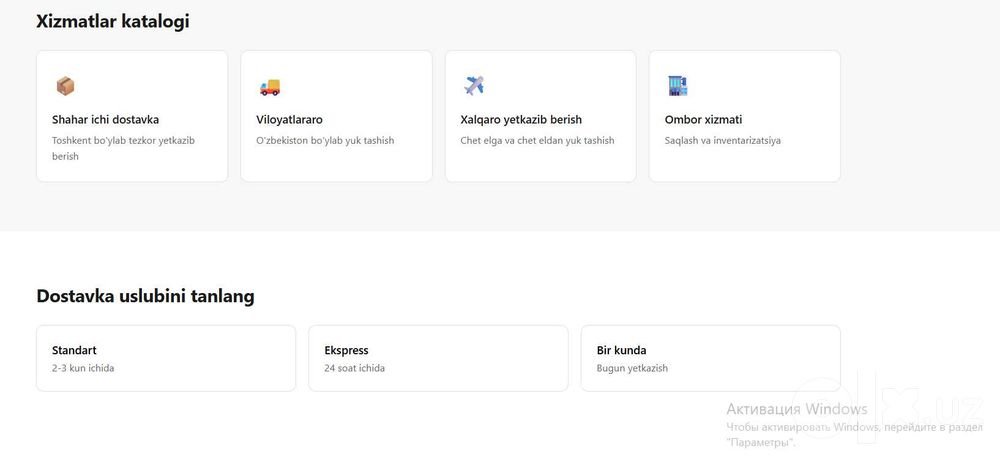Screen dimensions: 1000x457
Task: Open the Ombor xizmati card
Action: click(x=744, y=116)
